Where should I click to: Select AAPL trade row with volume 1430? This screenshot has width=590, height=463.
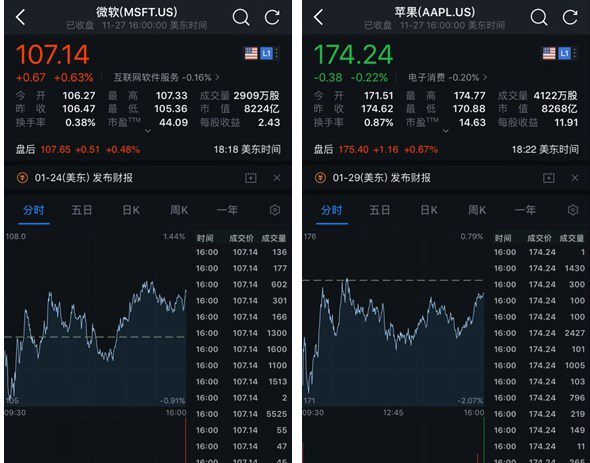point(539,268)
